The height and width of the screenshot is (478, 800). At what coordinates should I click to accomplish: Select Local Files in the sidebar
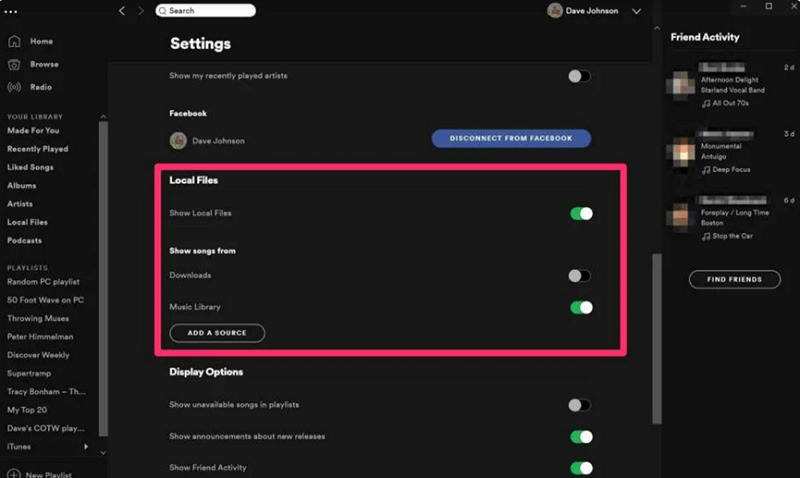[x=27, y=222]
